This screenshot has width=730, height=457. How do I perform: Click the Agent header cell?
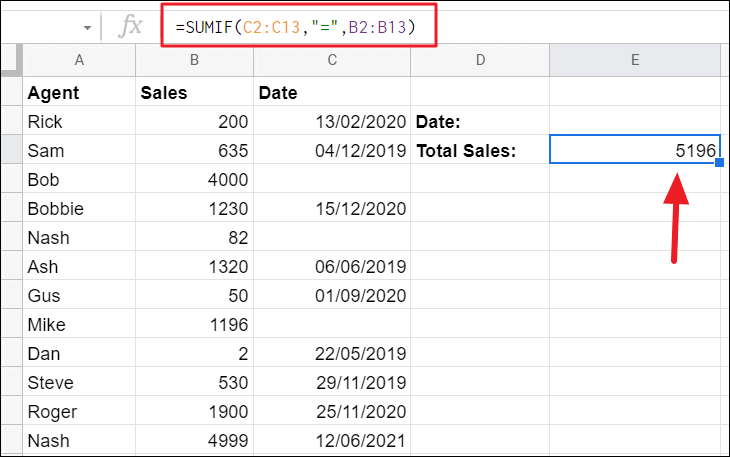point(79,93)
